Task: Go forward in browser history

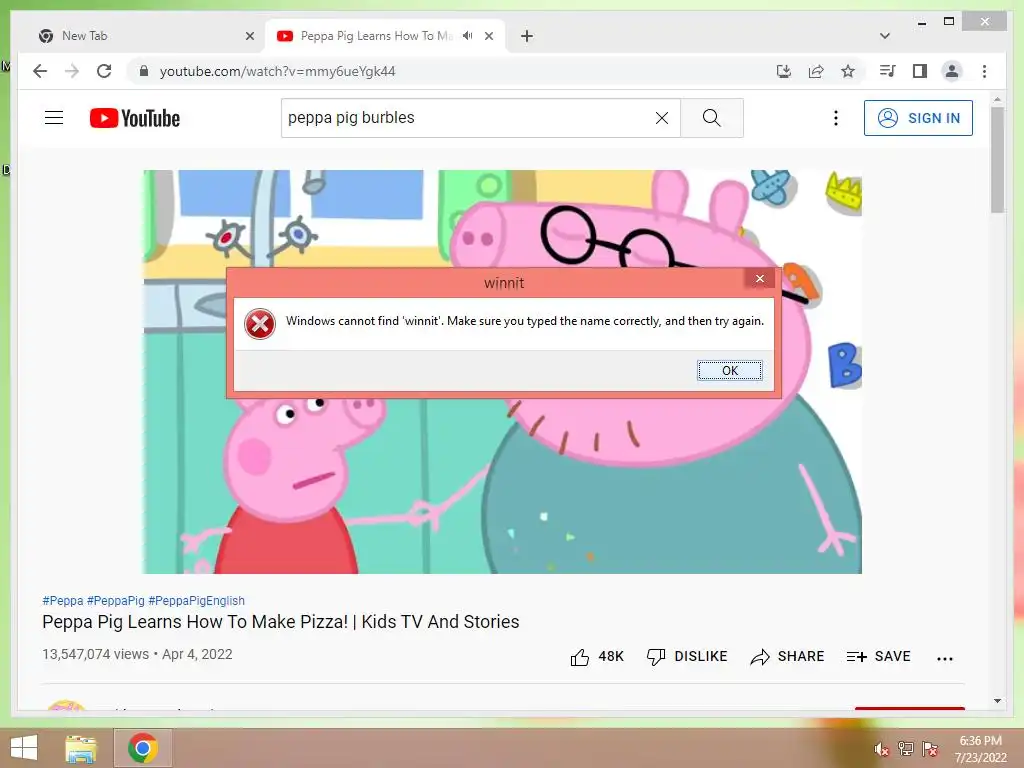Action: tap(72, 71)
